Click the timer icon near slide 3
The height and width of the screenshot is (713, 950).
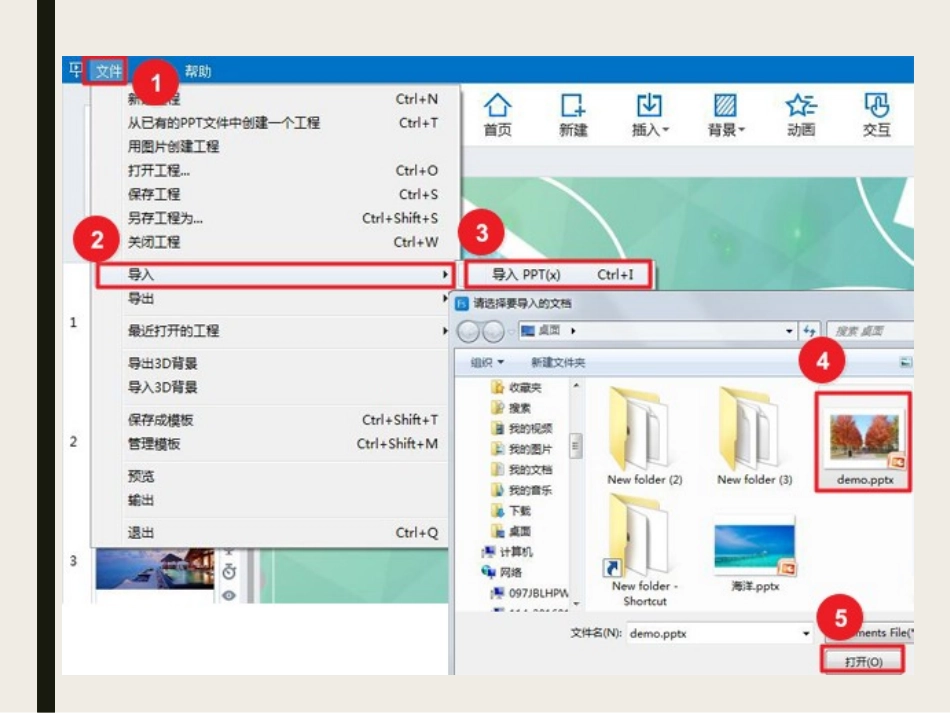point(229,571)
